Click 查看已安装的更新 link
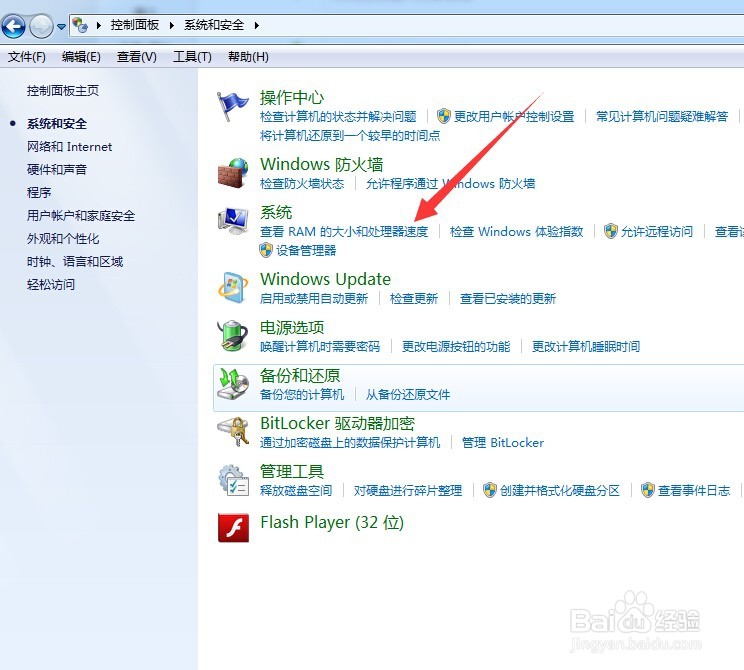The image size is (744, 670). pyautogui.click(x=508, y=298)
